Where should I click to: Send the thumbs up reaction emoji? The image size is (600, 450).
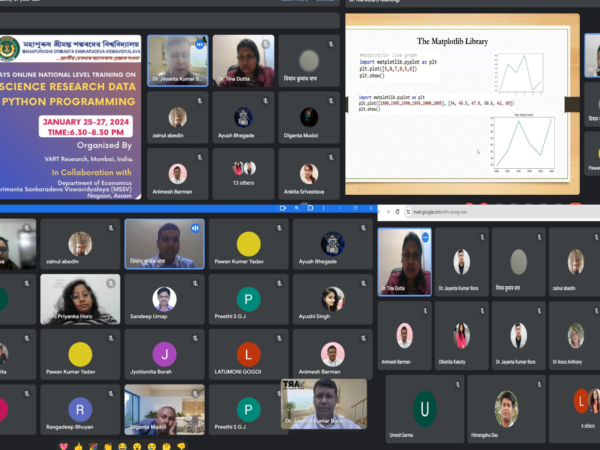coord(78,446)
